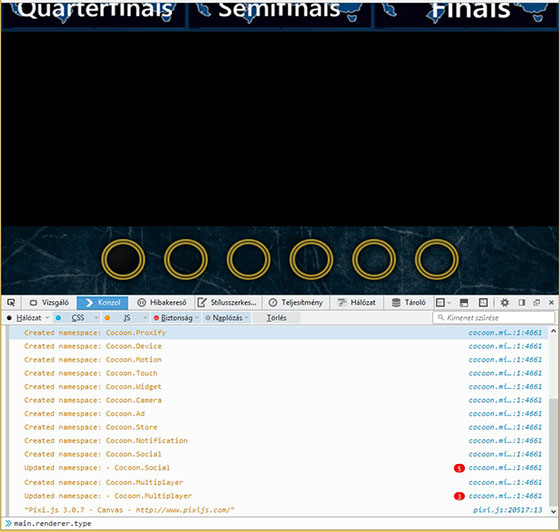Click the responsive design mode icon
560x532 pixels.
483,302
